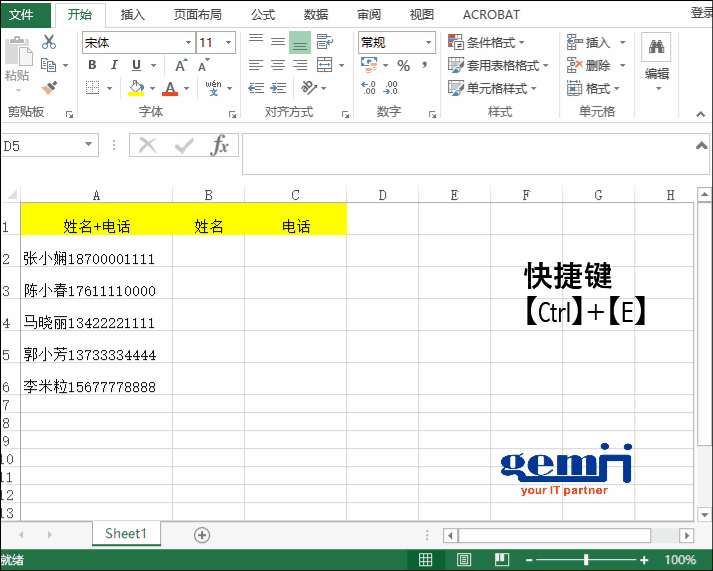Select the Format Painter brush icon
713x571 pixels.
(x=49, y=88)
